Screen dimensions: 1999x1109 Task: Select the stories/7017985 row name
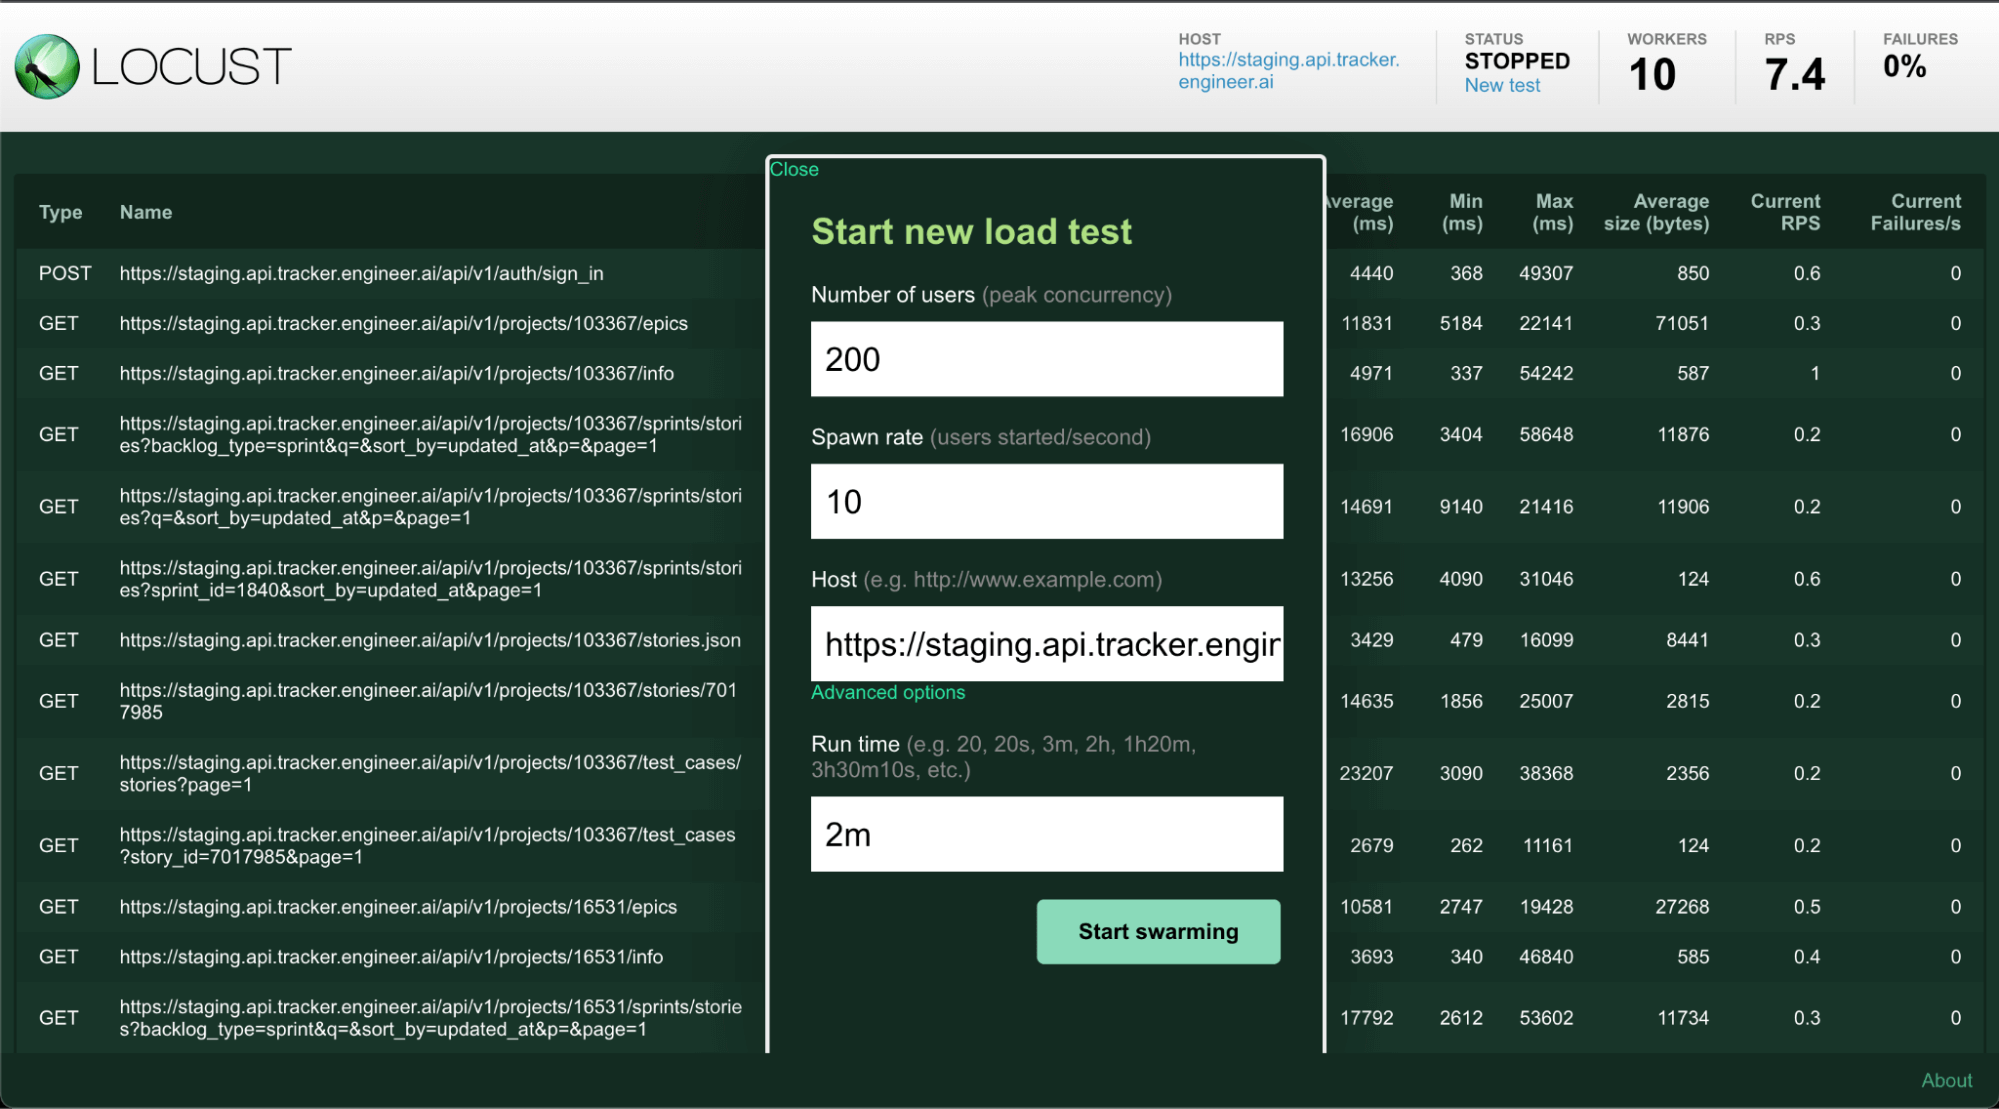click(x=428, y=701)
